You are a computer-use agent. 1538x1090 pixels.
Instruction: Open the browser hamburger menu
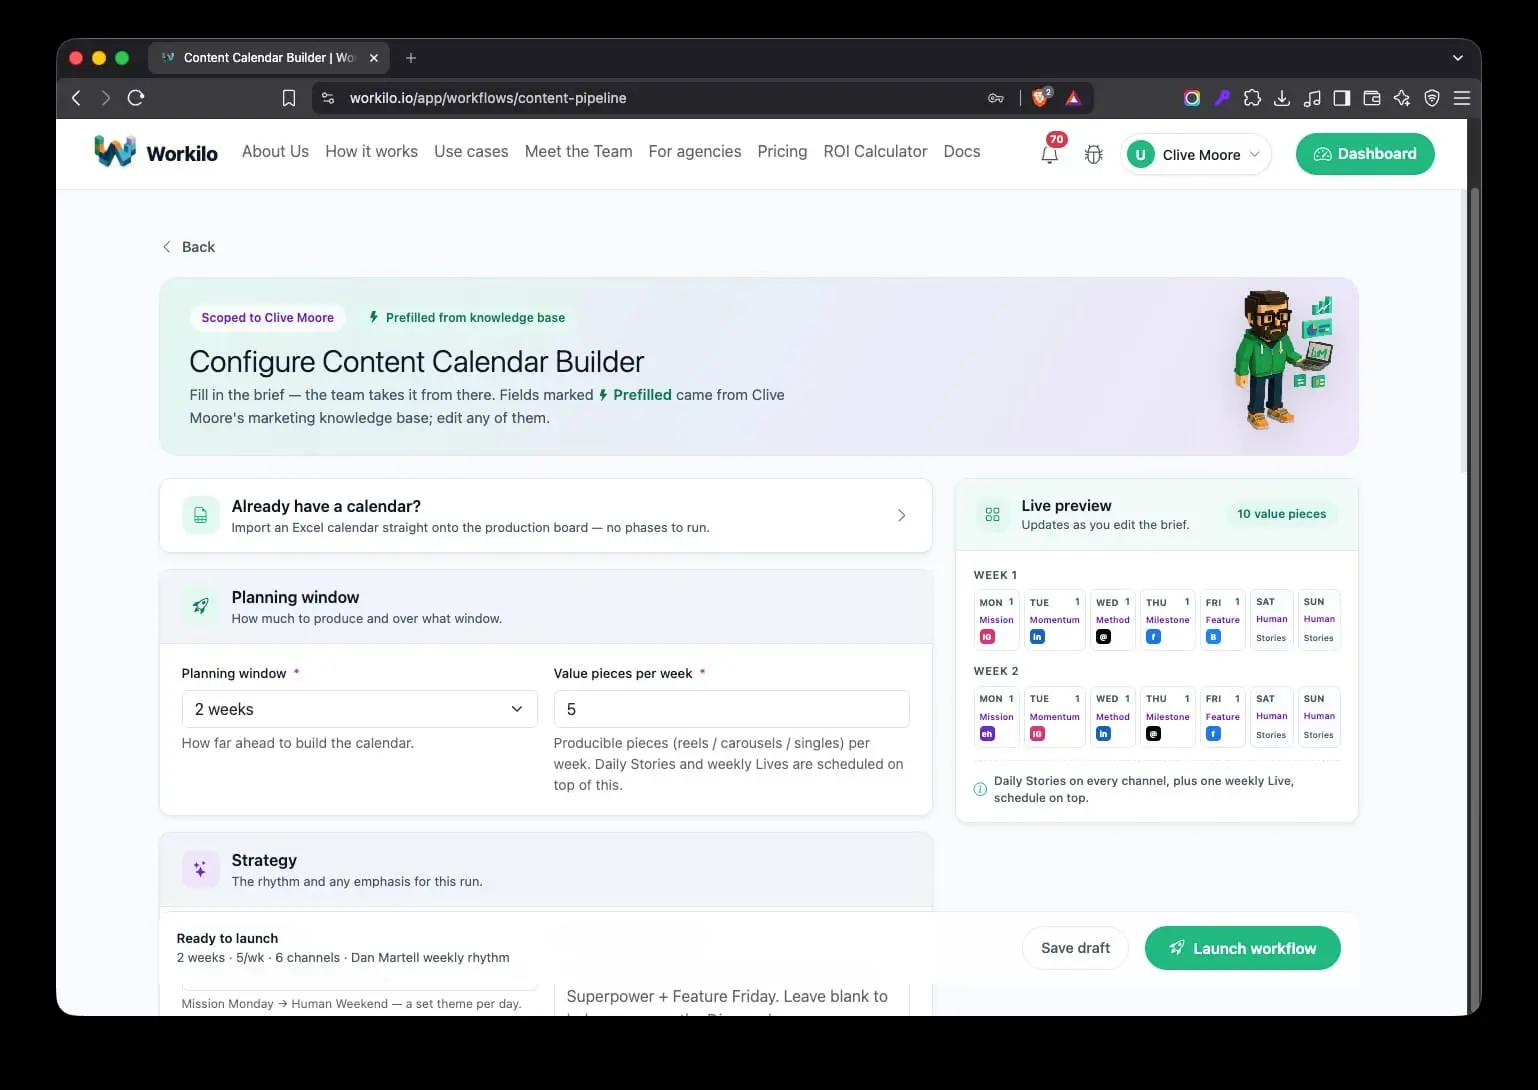point(1462,98)
